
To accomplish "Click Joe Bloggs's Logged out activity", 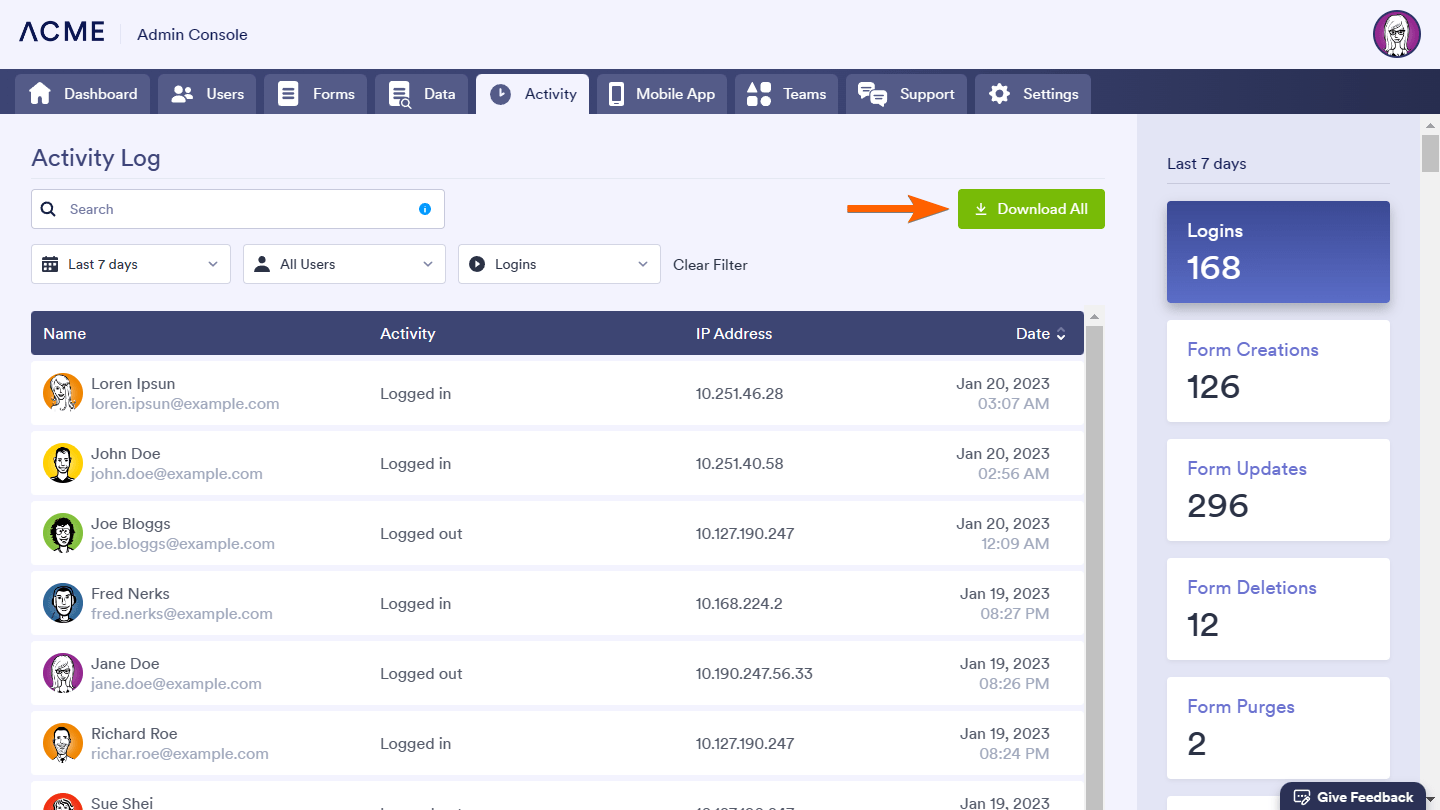I will pyautogui.click(x=421, y=534).
